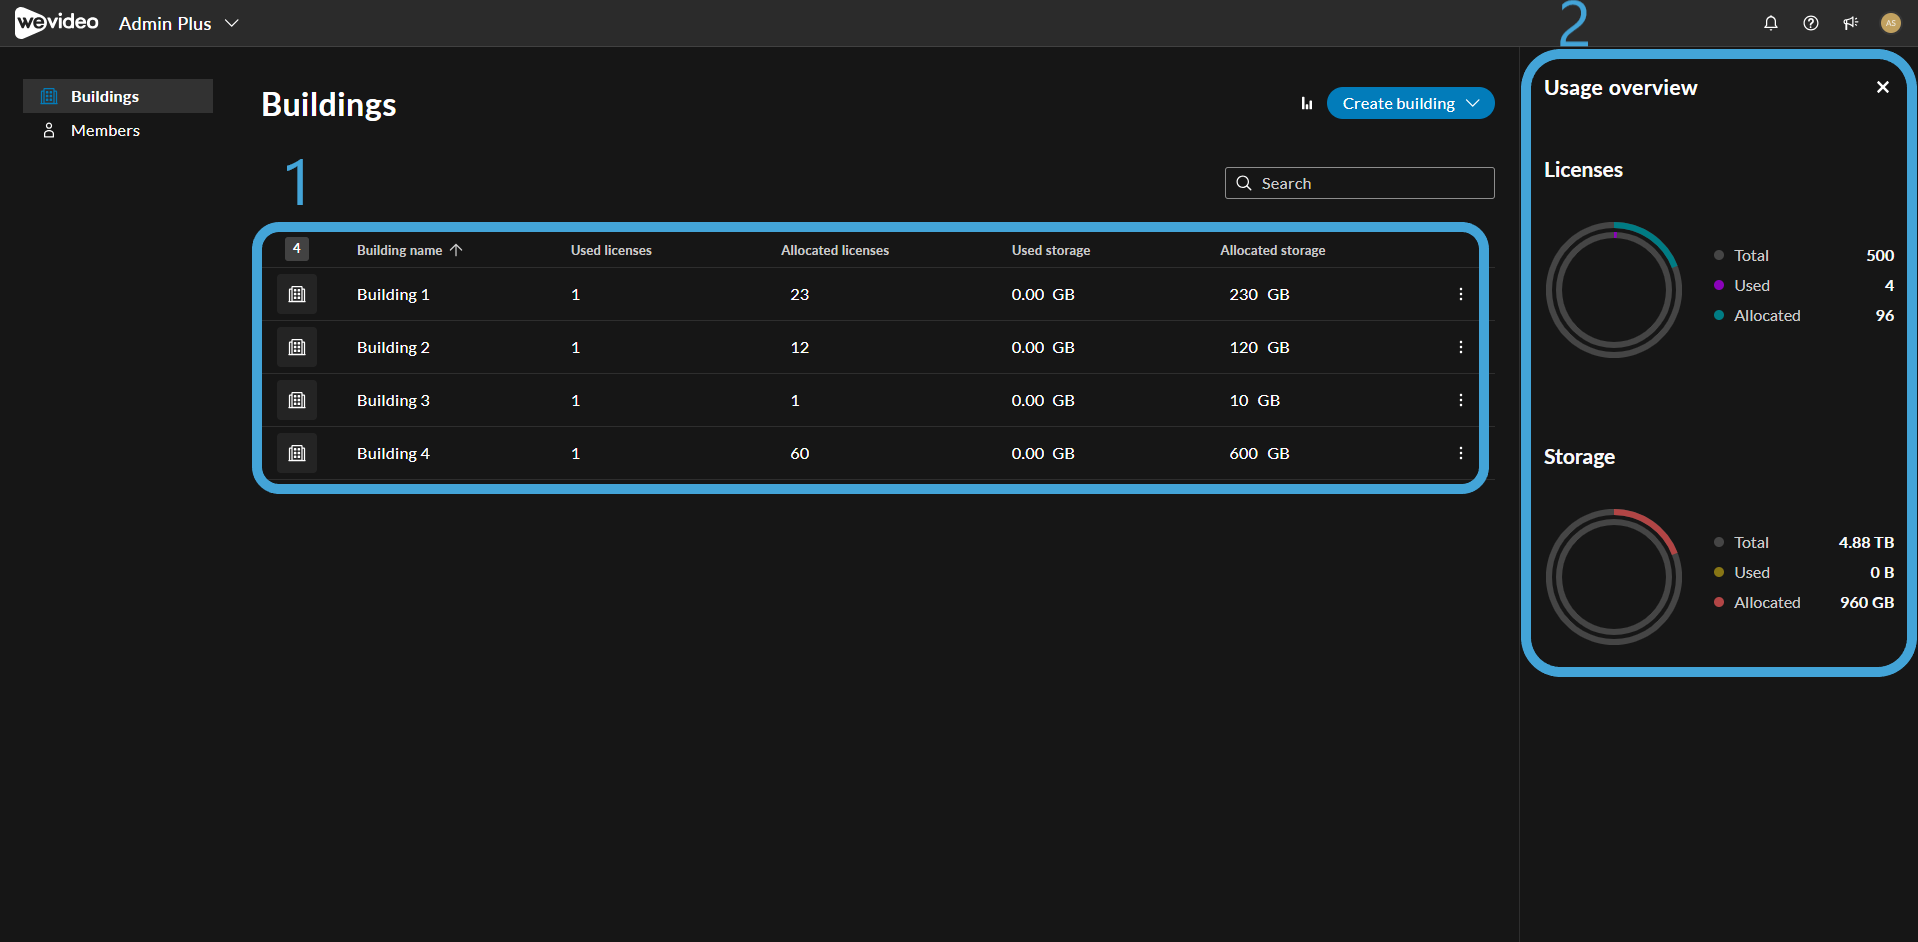Click the building count badge 4
The width and height of the screenshot is (1918, 942).
[297, 248]
